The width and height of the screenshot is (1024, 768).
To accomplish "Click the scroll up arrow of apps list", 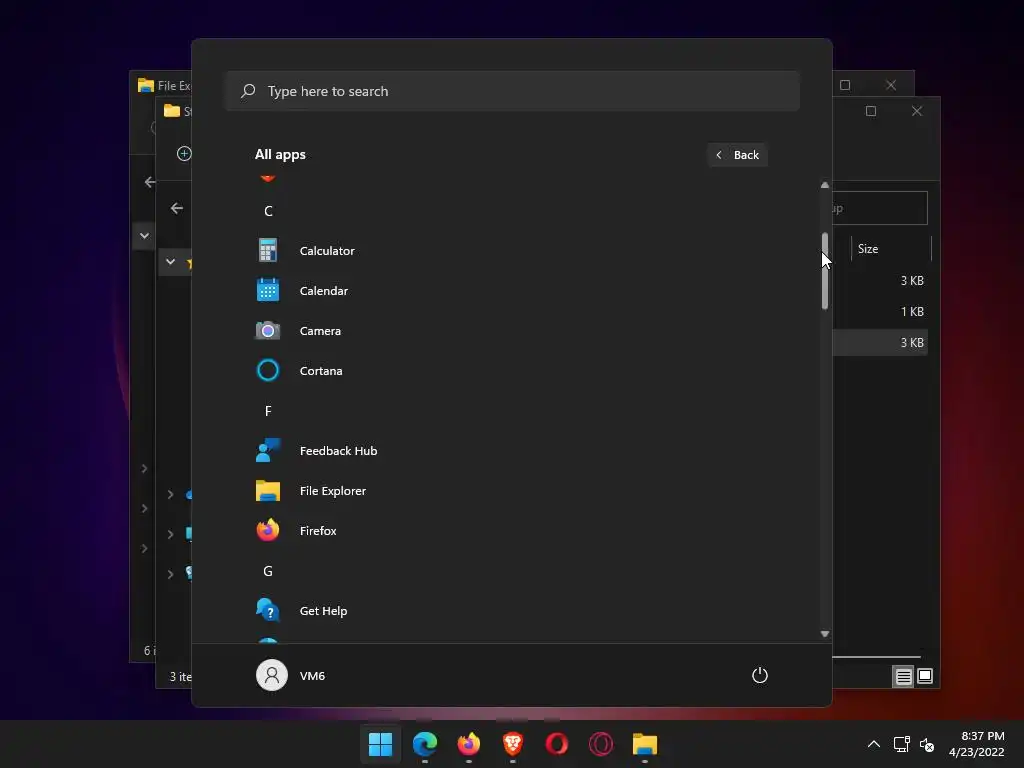I will click(x=825, y=185).
